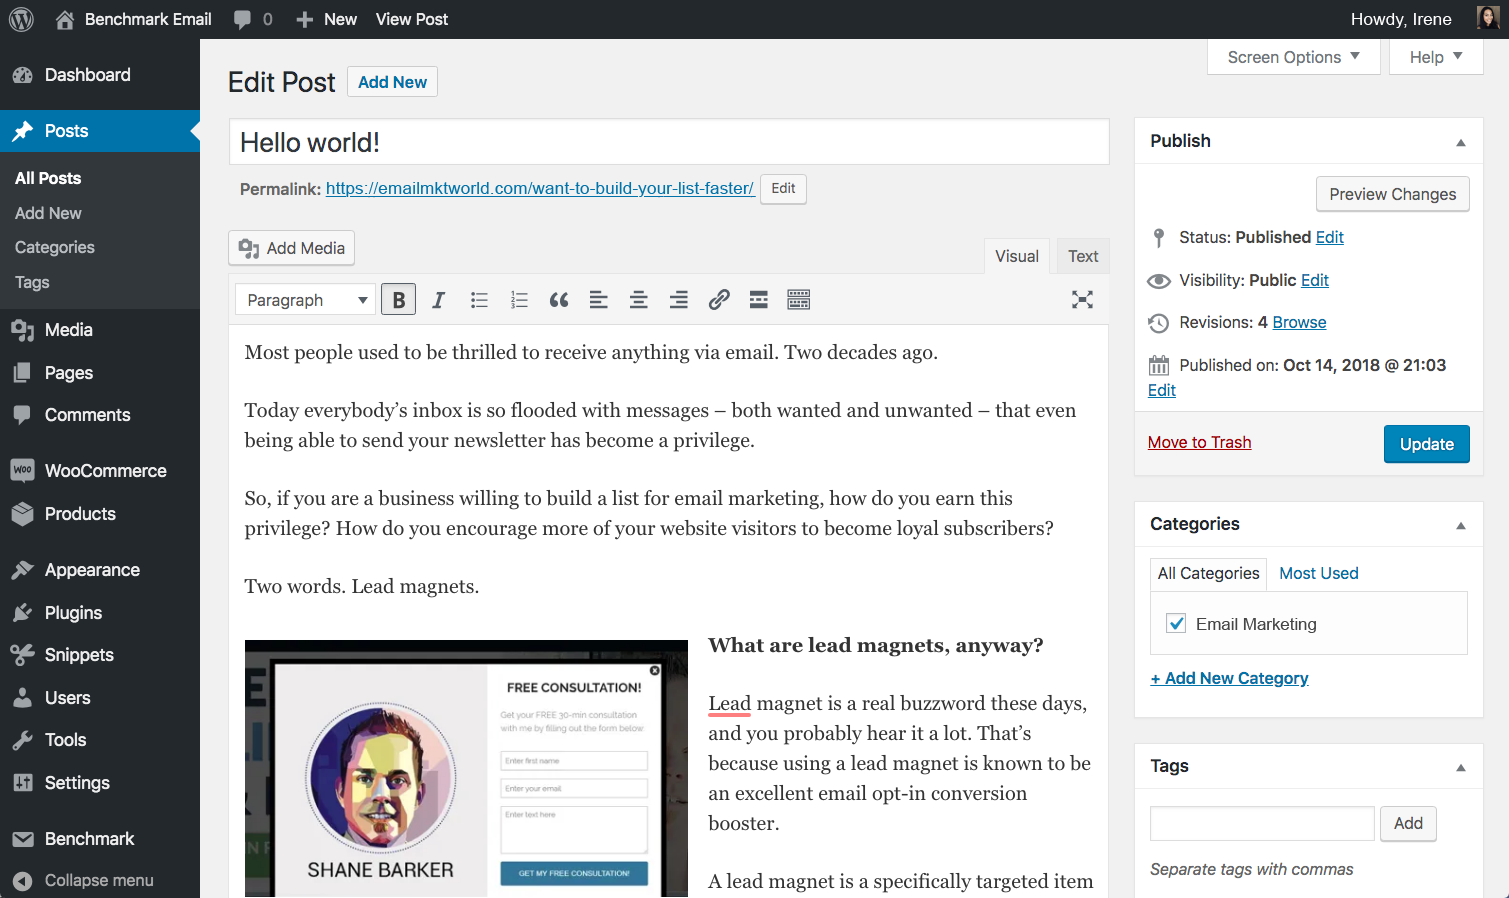The height and width of the screenshot is (898, 1509).
Task: Collapse the Publish panel
Action: coord(1461,141)
